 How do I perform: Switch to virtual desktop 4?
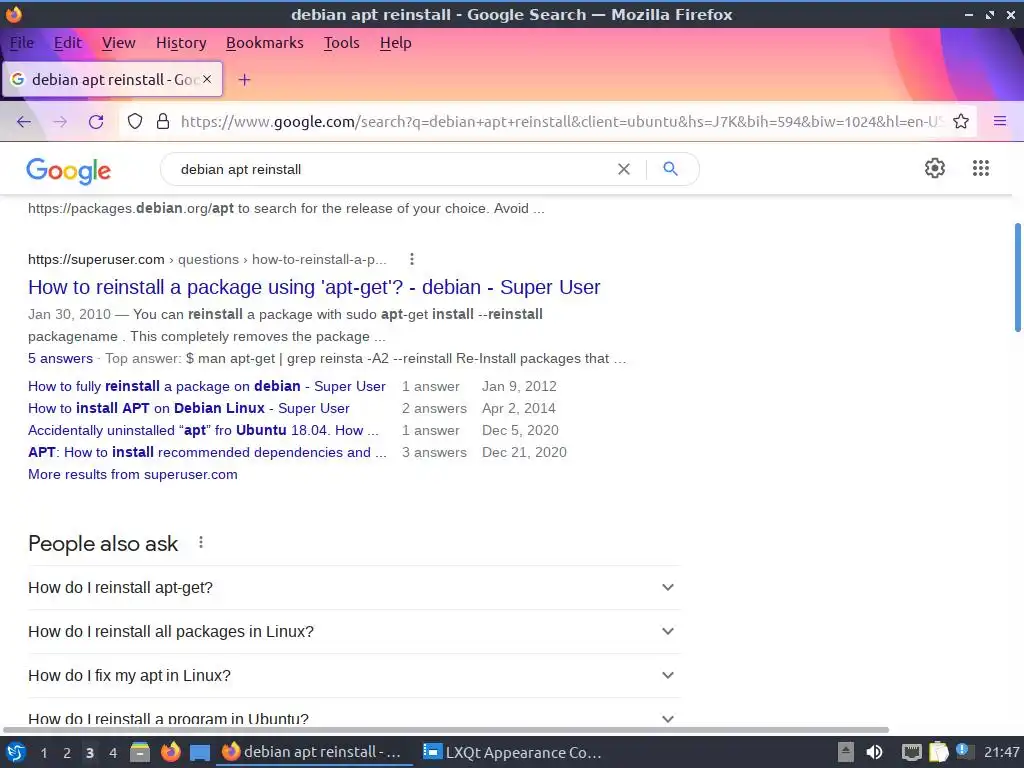(x=113, y=753)
